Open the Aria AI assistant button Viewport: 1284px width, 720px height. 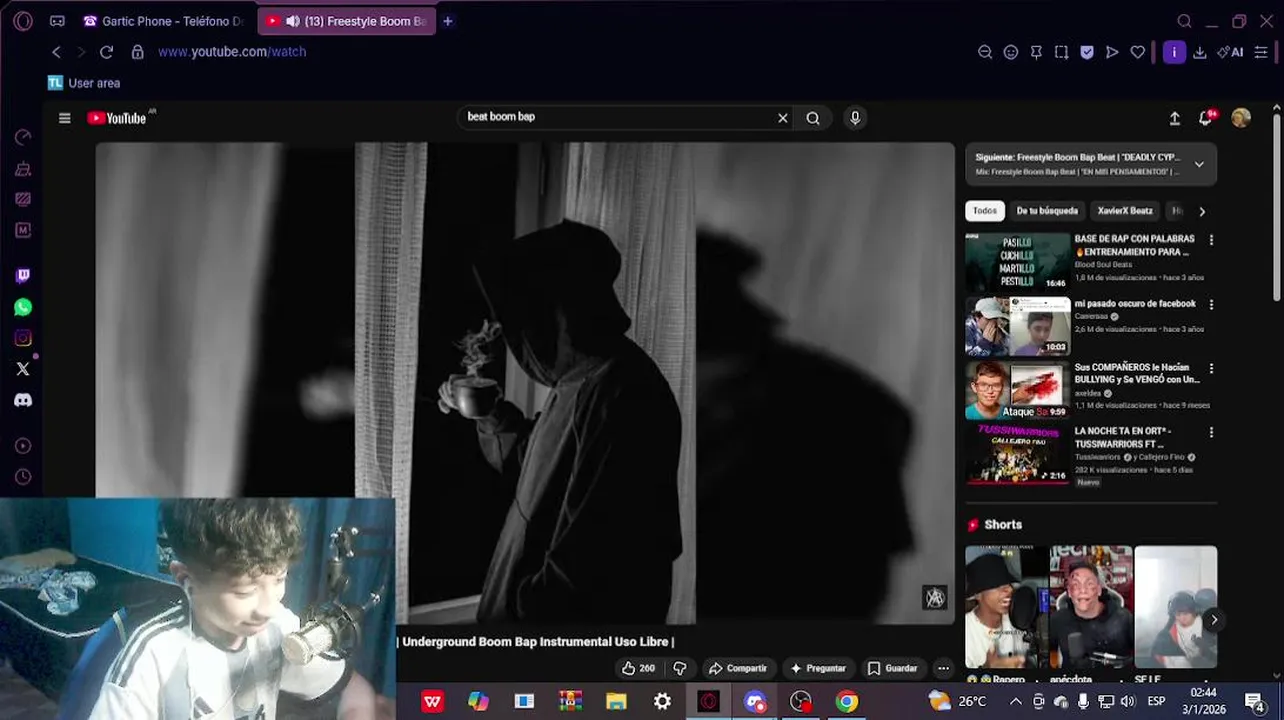[x=1230, y=52]
